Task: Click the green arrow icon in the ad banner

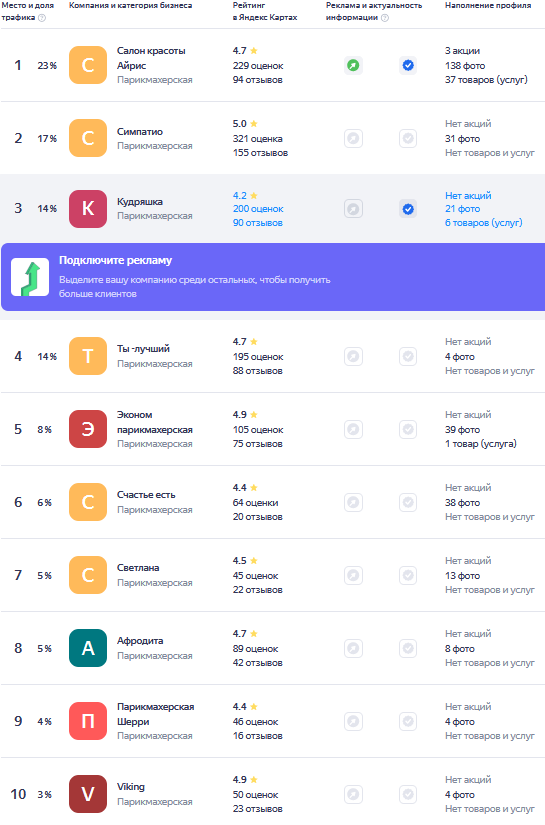Action: (x=30, y=277)
